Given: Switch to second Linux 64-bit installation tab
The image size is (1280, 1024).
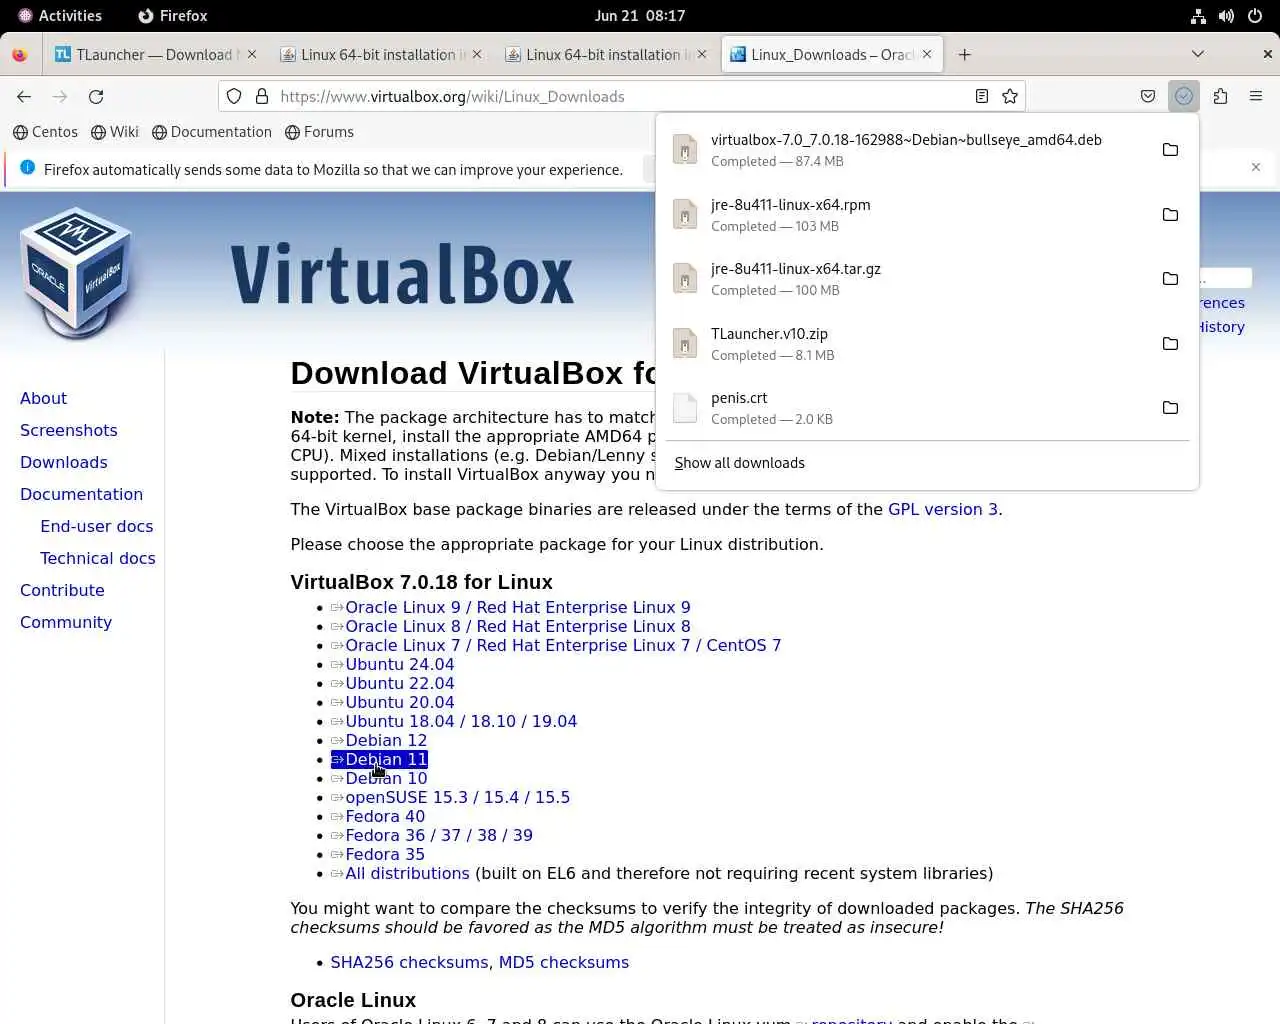Looking at the screenshot, I should (604, 54).
